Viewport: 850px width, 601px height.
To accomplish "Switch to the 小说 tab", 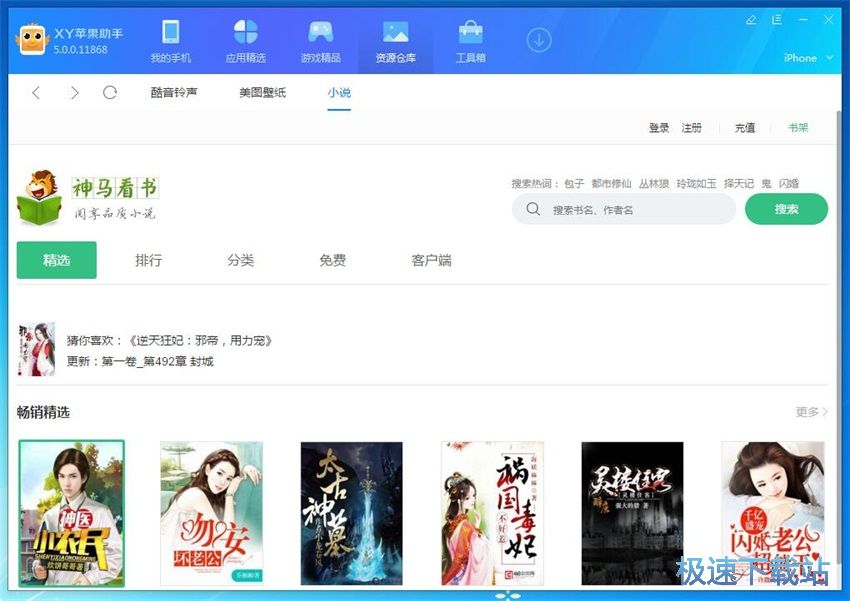I will point(339,93).
